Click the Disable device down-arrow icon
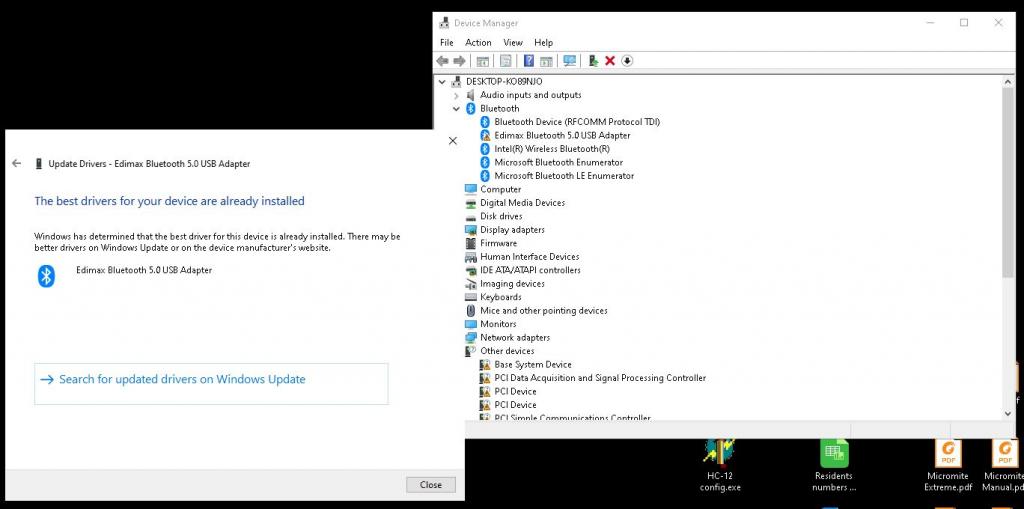Image resolution: width=1024 pixels, height=509 pixels. click(627, 61)
